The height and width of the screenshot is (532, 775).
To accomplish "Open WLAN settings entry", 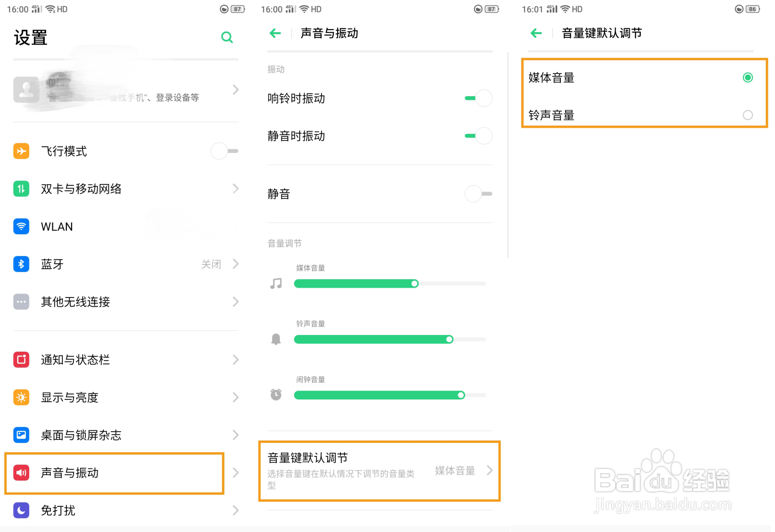I will point(126,226).
